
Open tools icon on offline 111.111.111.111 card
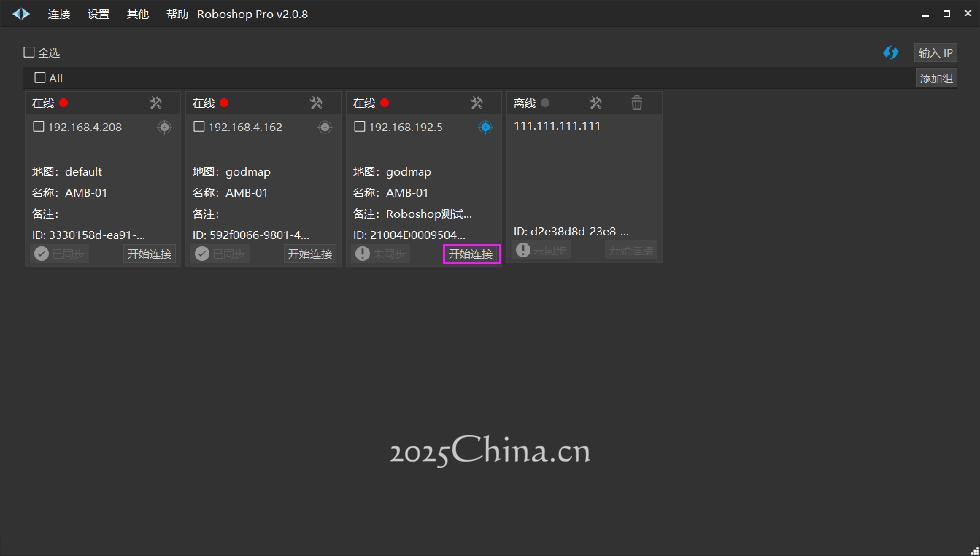tap(596, 102)
